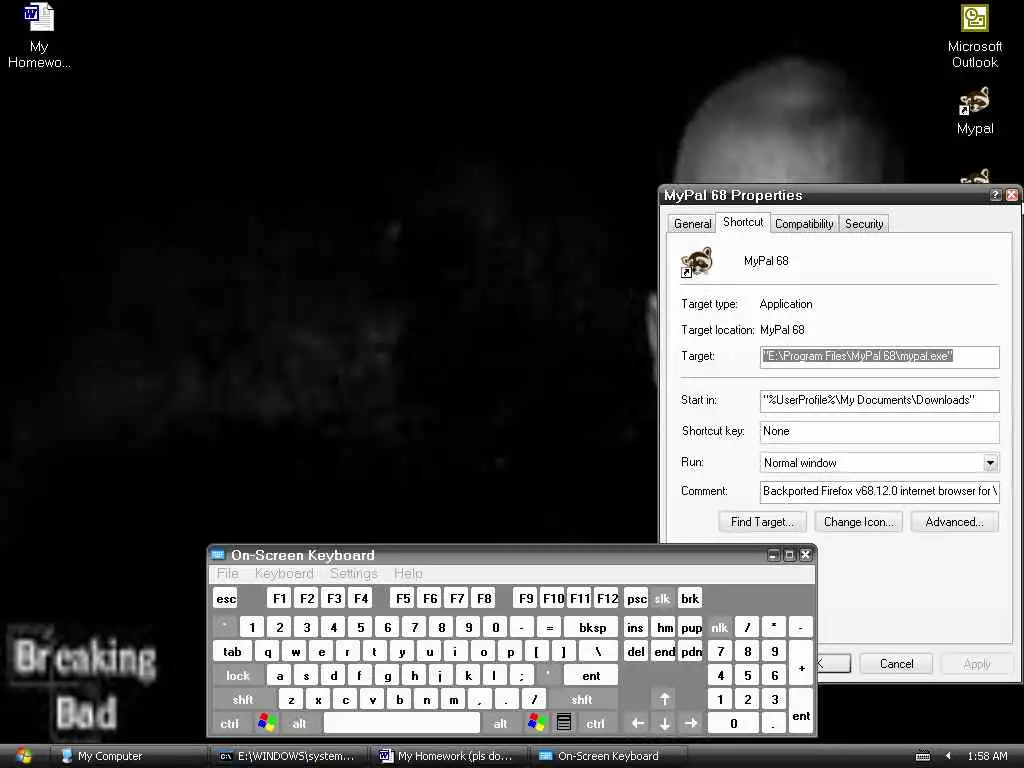Click Cancel in MyPal 68 Properties
This screenshot has width=1024, height=768.
pyautogui.click(x=896, y=664)
